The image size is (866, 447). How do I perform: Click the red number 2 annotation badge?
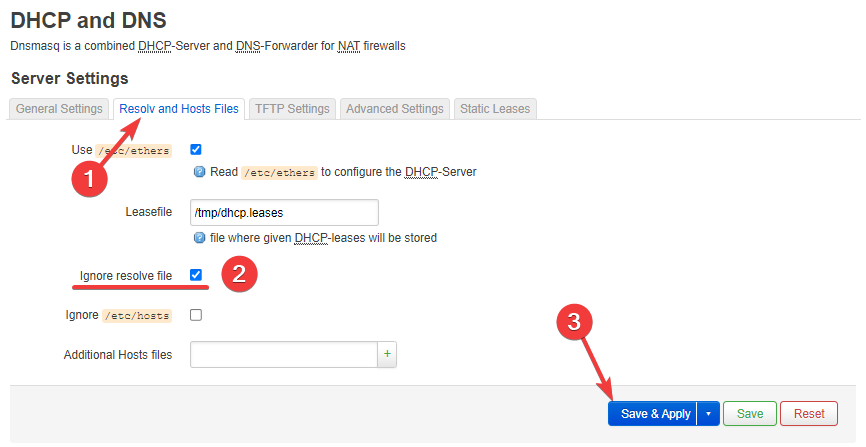tap(239, 276)
